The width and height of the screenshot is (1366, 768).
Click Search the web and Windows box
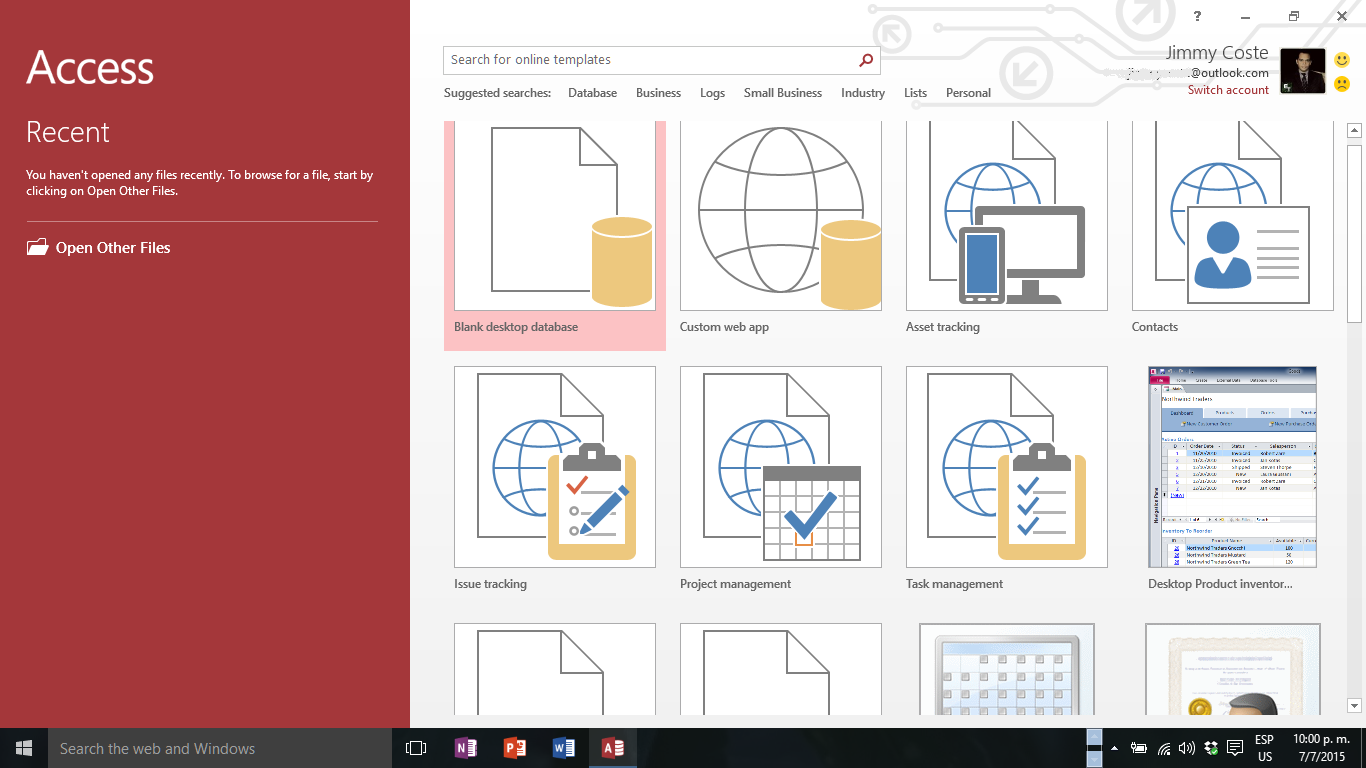tap(220, 748)
